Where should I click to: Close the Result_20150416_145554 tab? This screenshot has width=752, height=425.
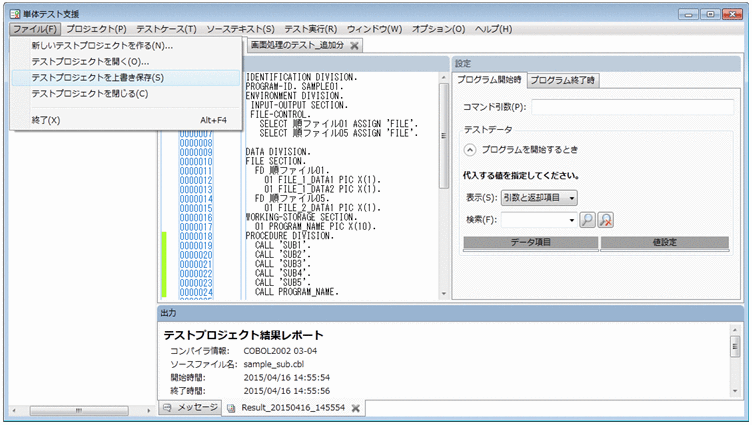pyautogui.click(x=355, y=408)
